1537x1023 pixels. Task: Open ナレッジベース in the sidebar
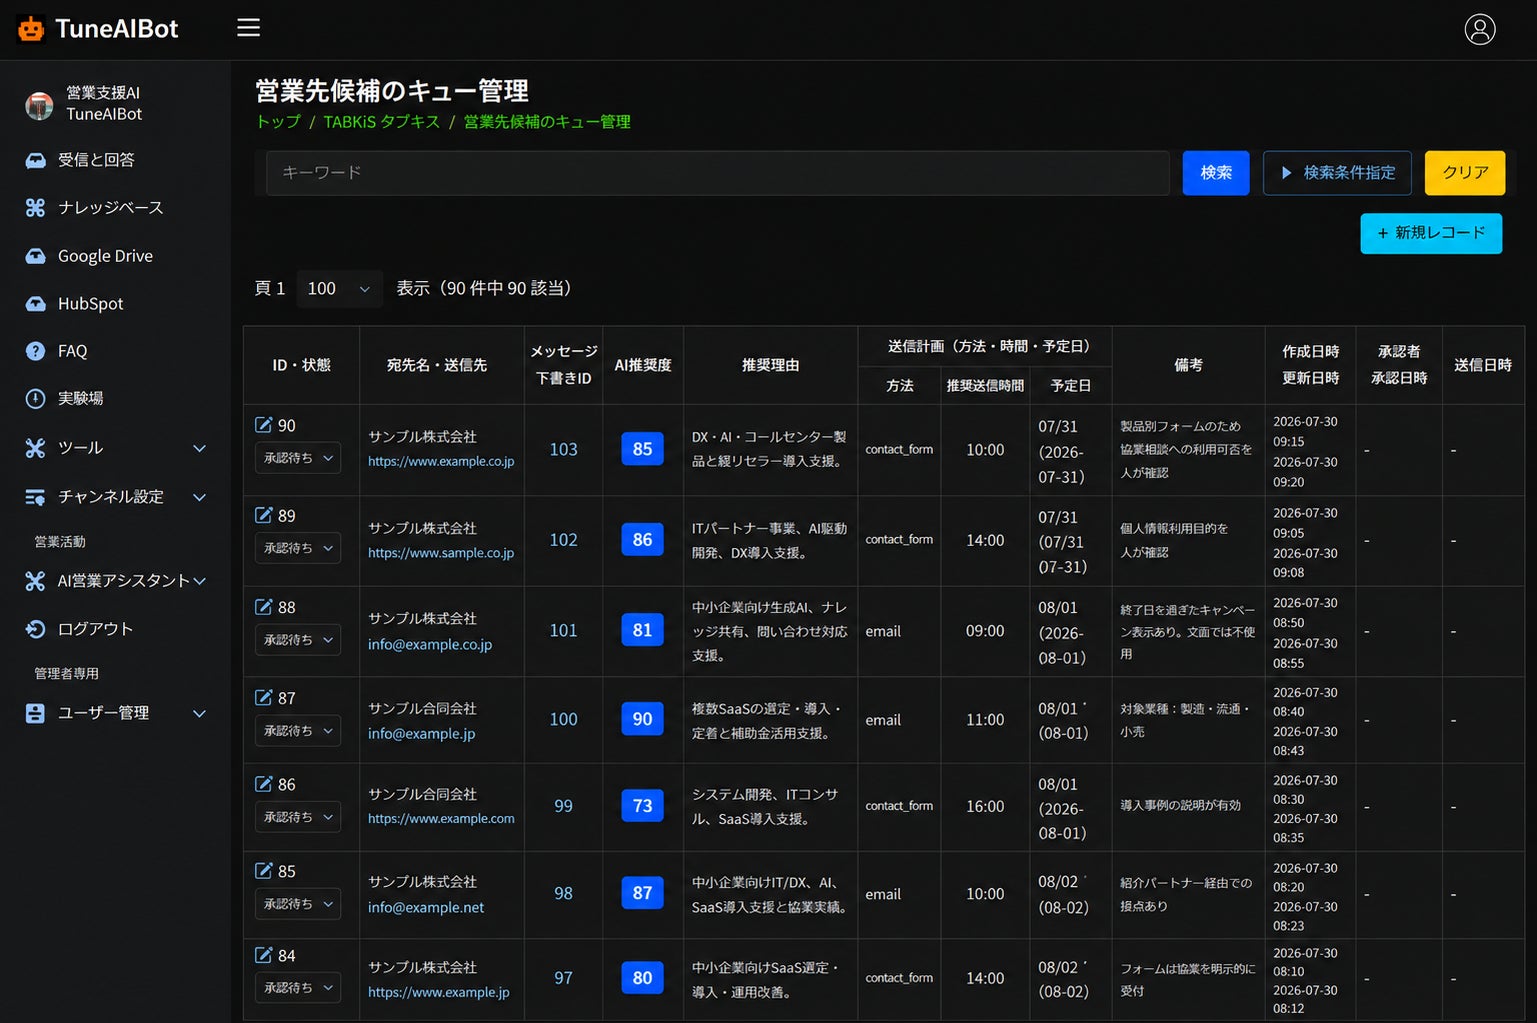tap(110, 208)
